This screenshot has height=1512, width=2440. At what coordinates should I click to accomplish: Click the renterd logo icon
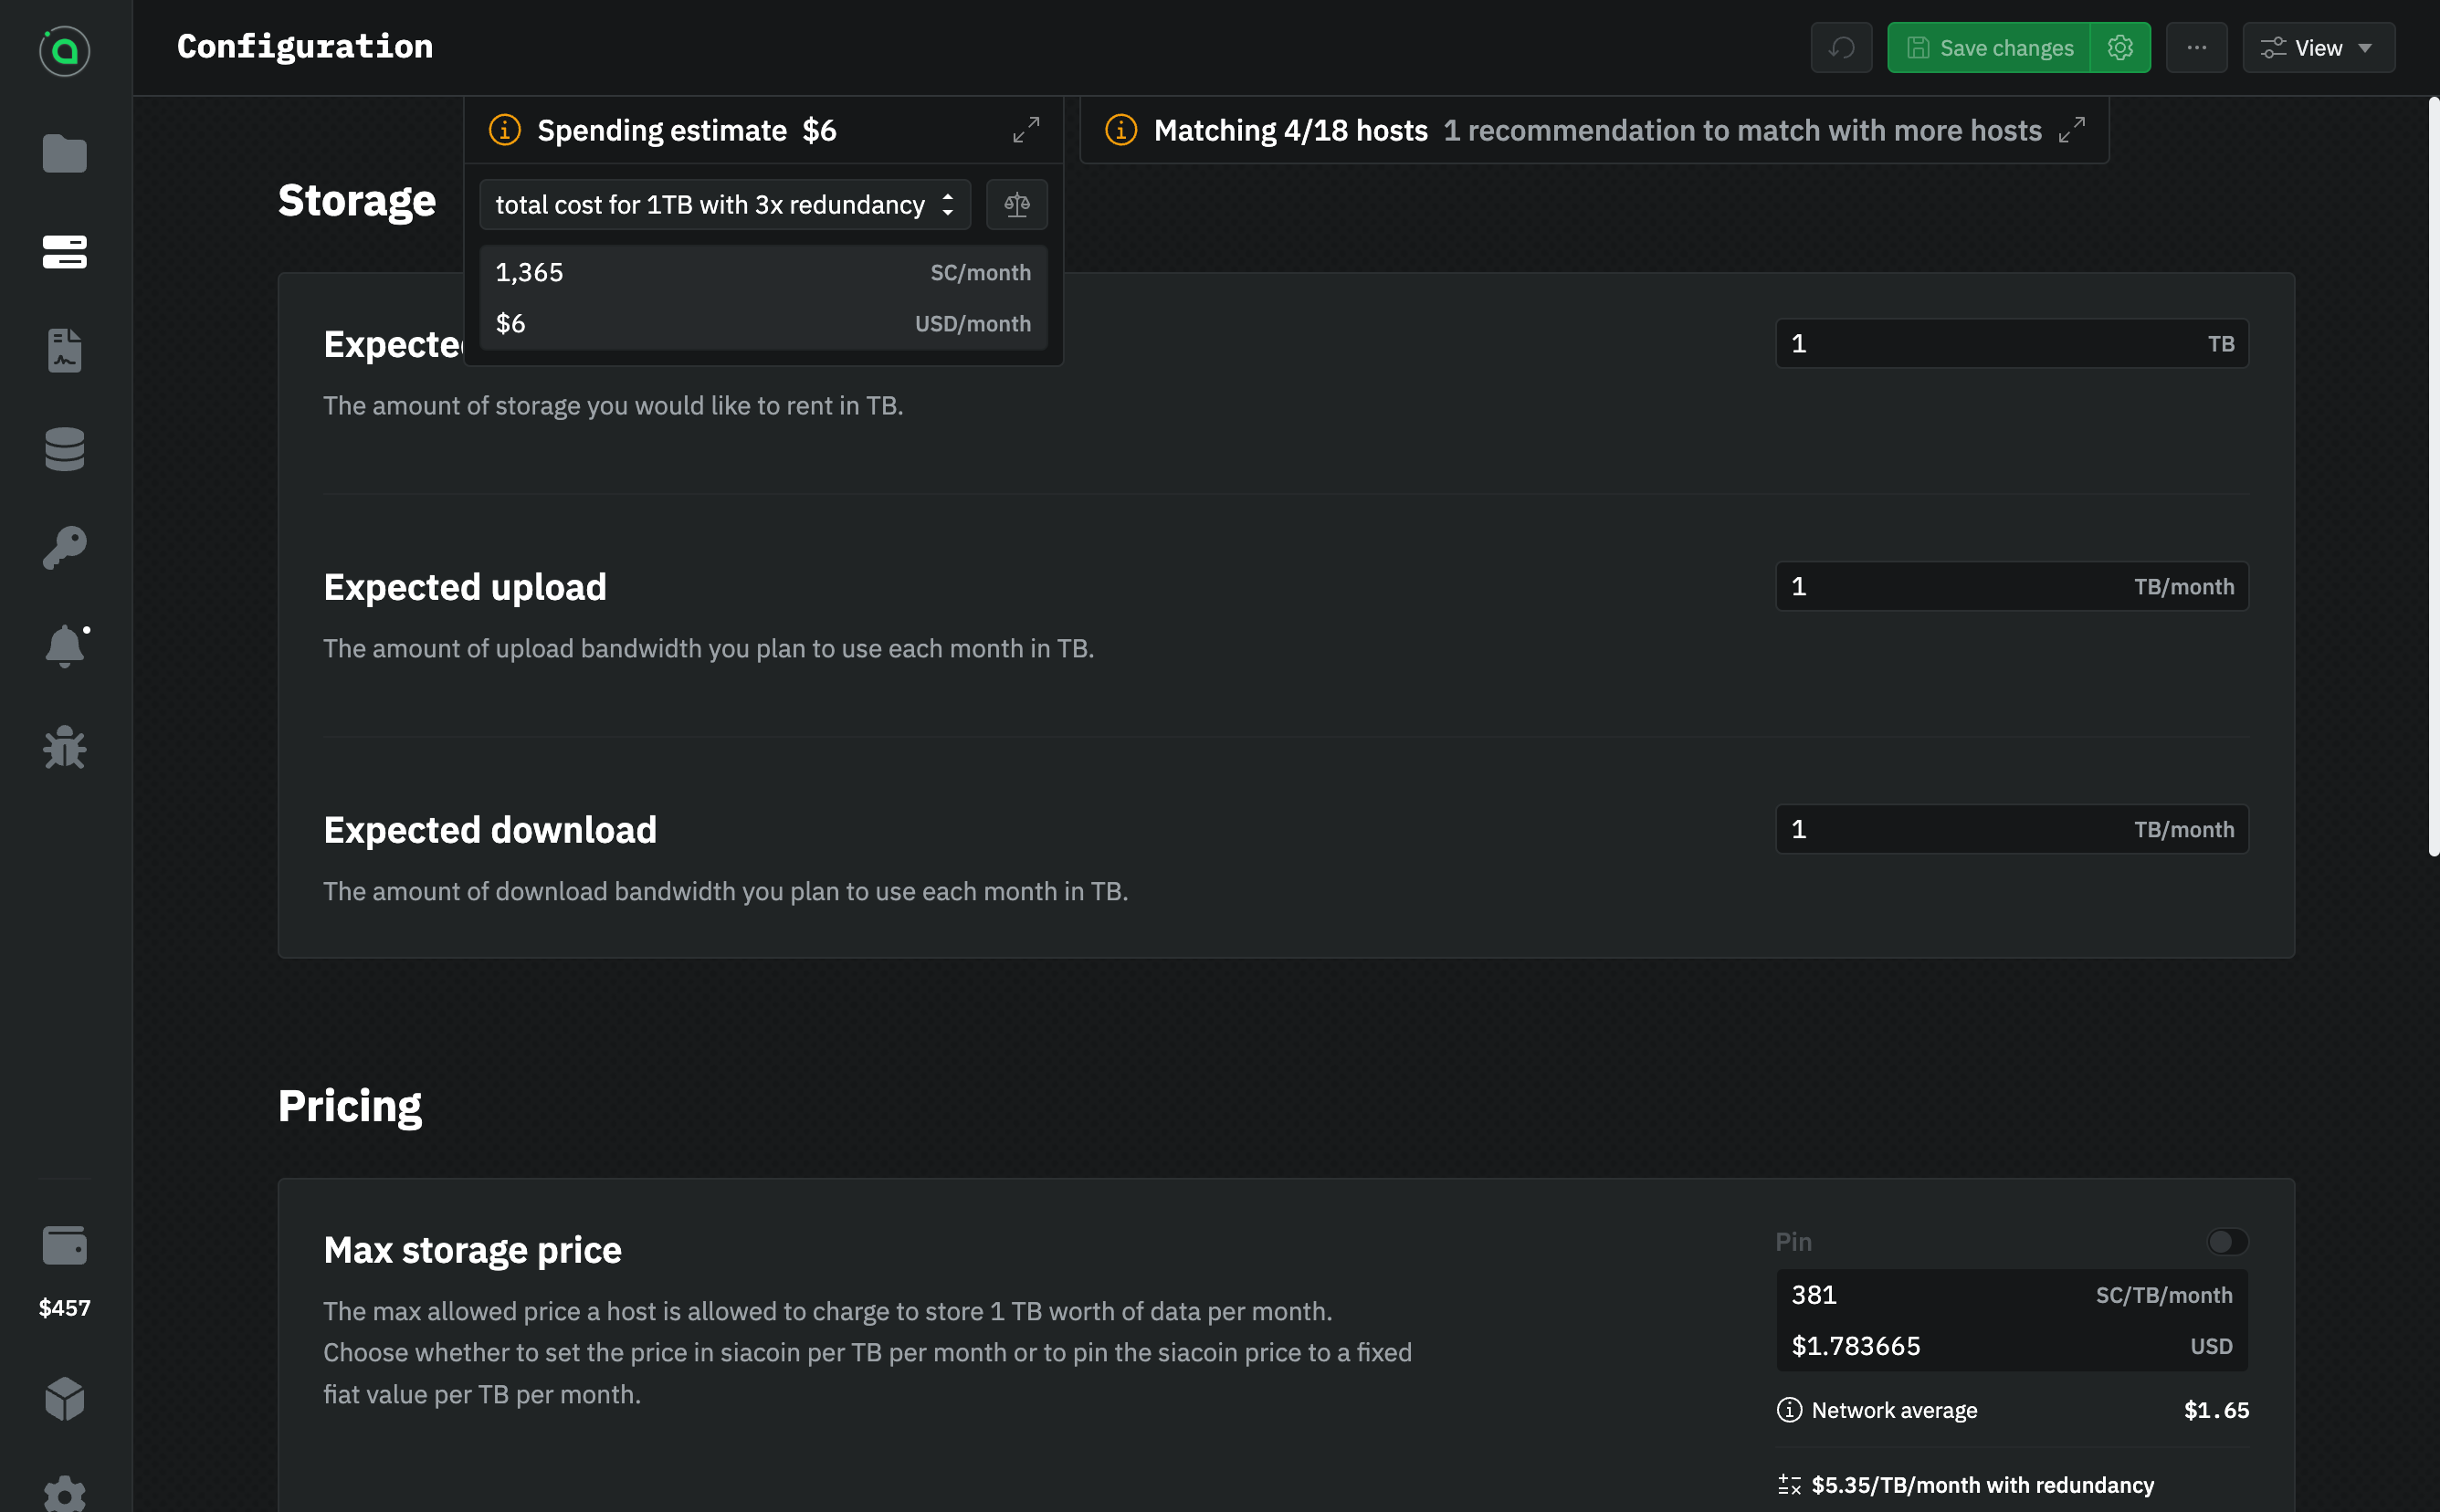pos(65,50)
